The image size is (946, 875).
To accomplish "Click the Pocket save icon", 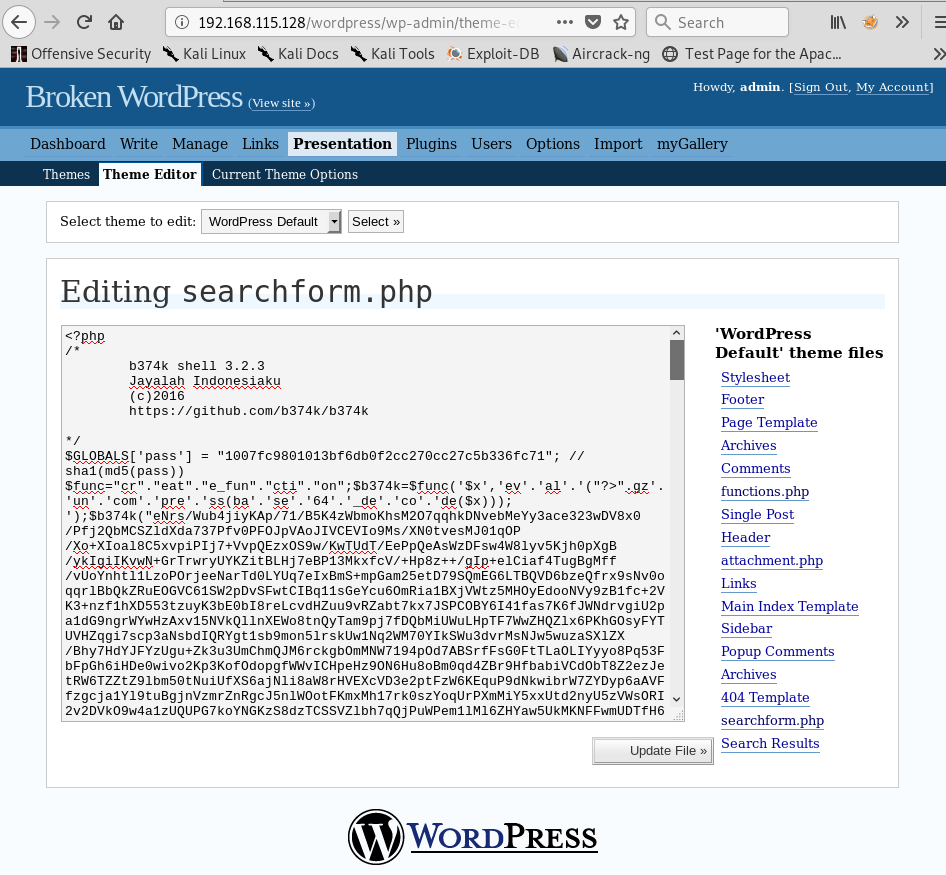I will tap(593, 22).
